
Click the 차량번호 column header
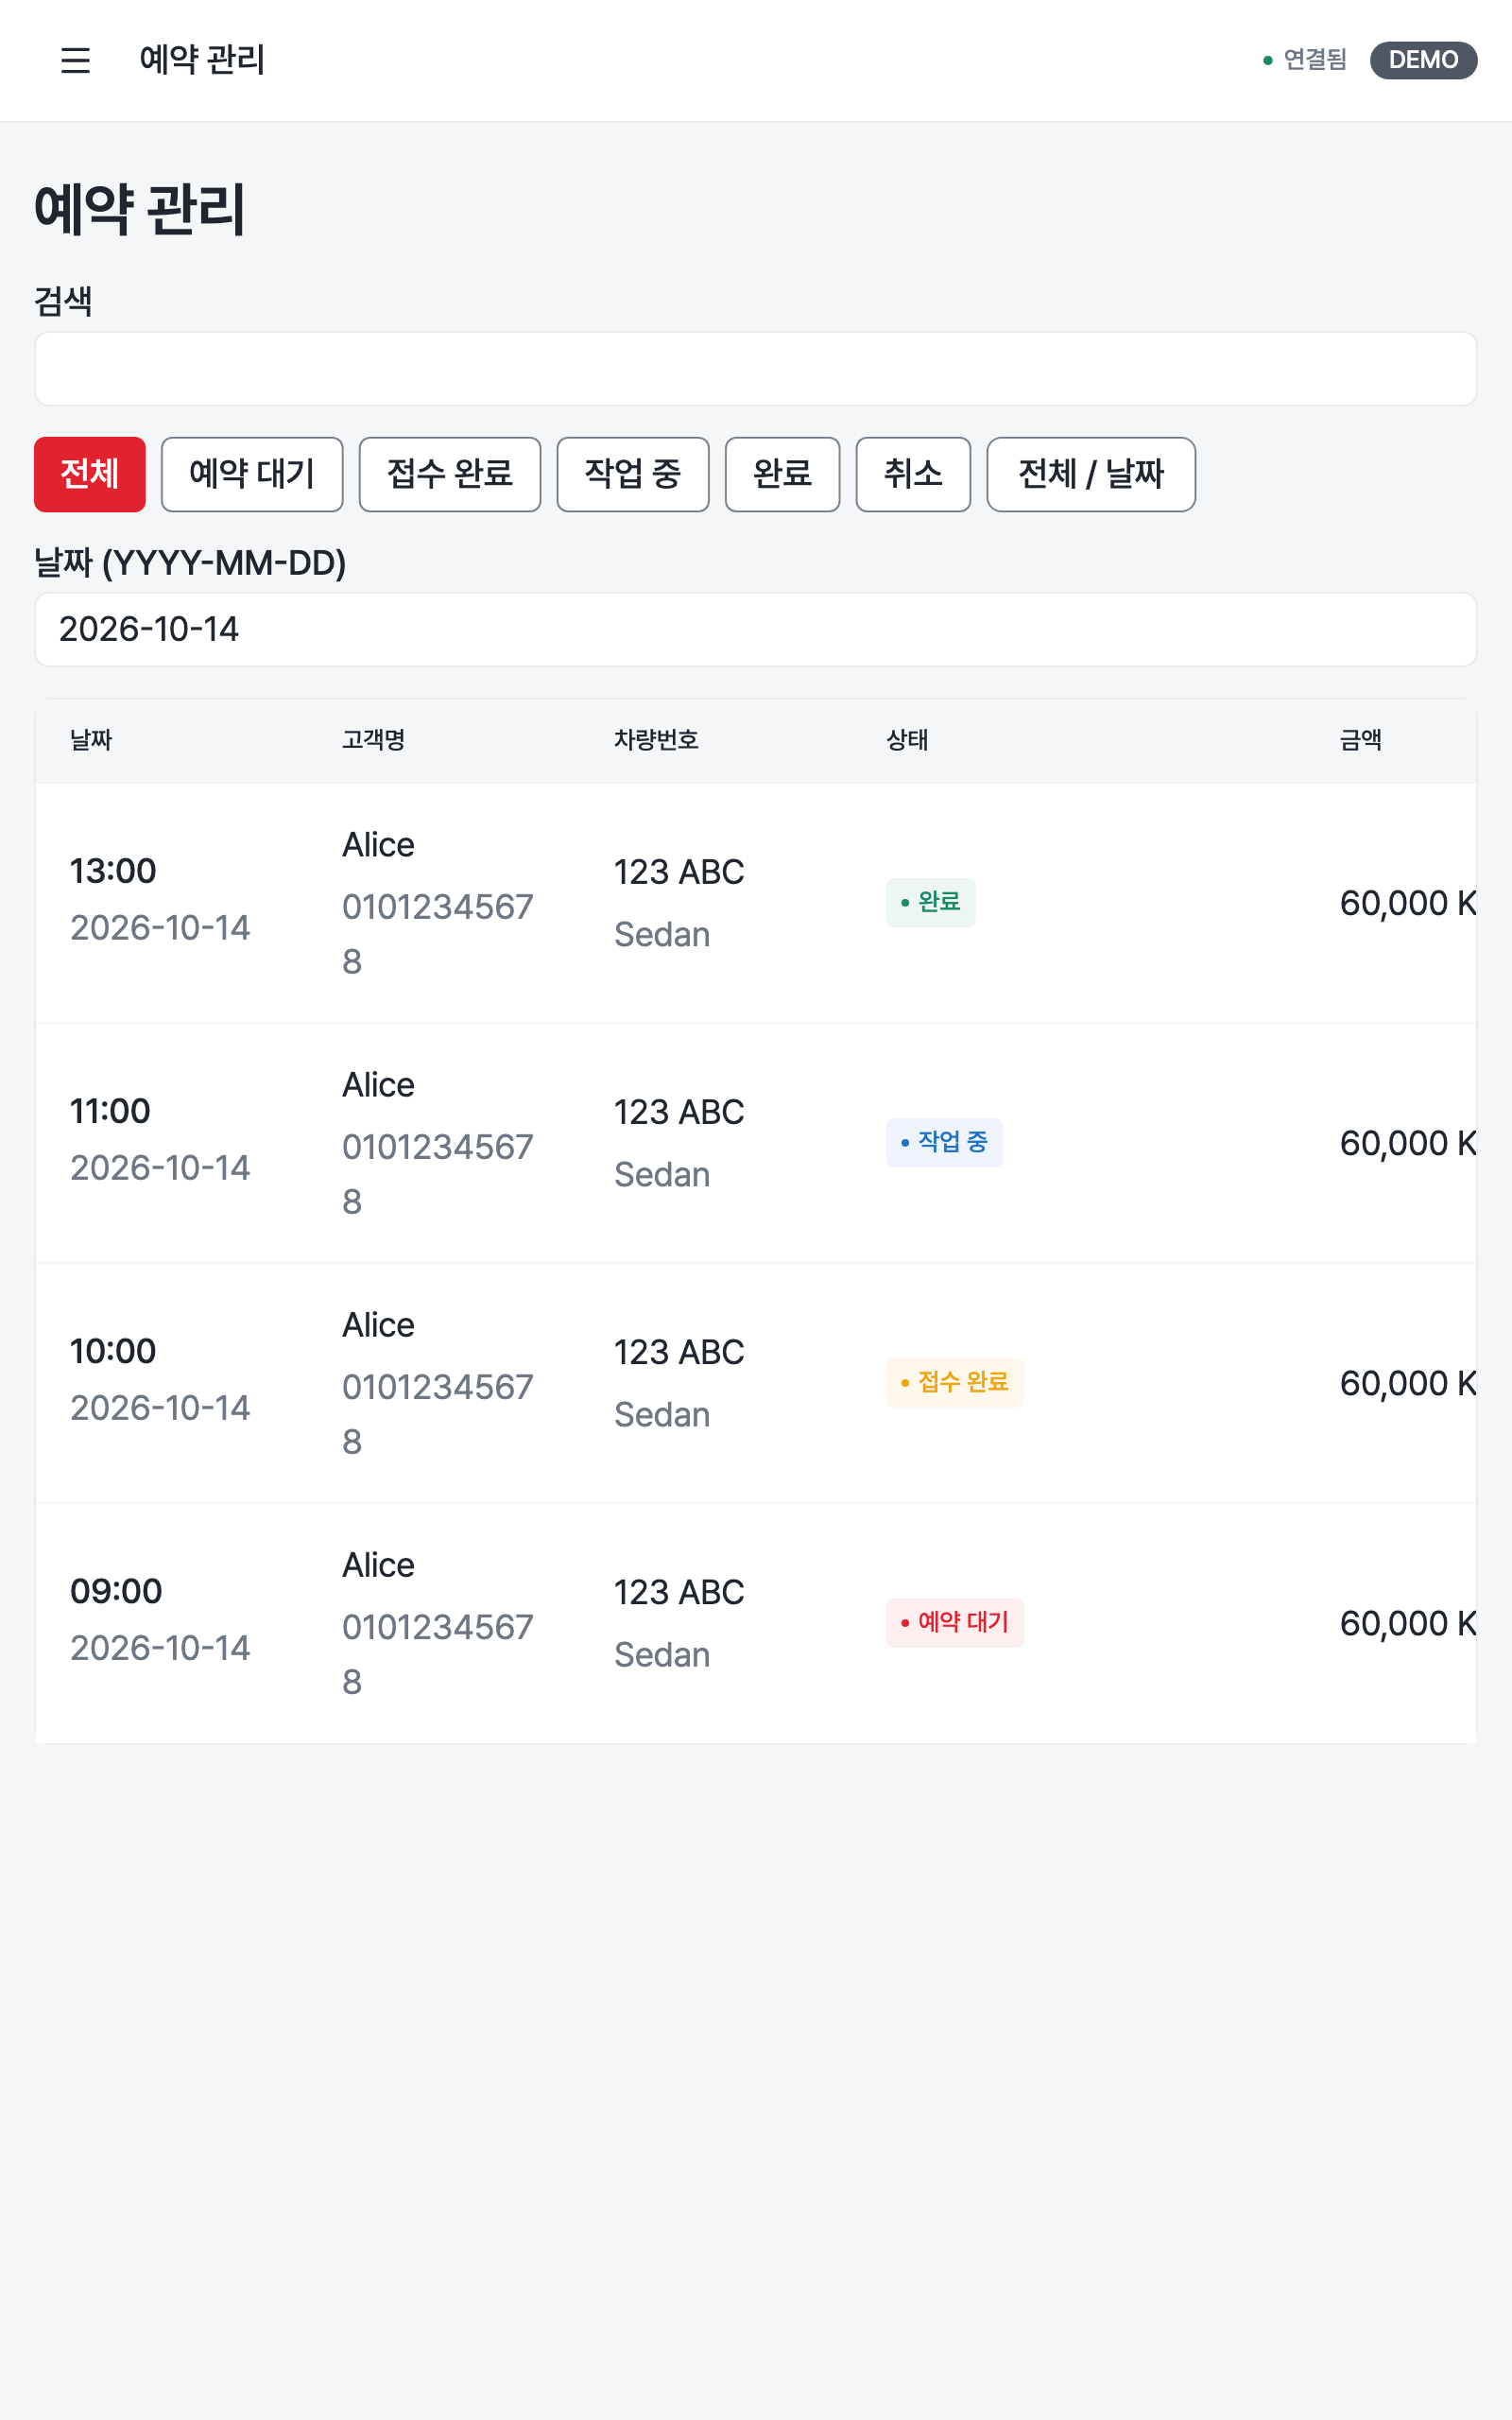656,740
